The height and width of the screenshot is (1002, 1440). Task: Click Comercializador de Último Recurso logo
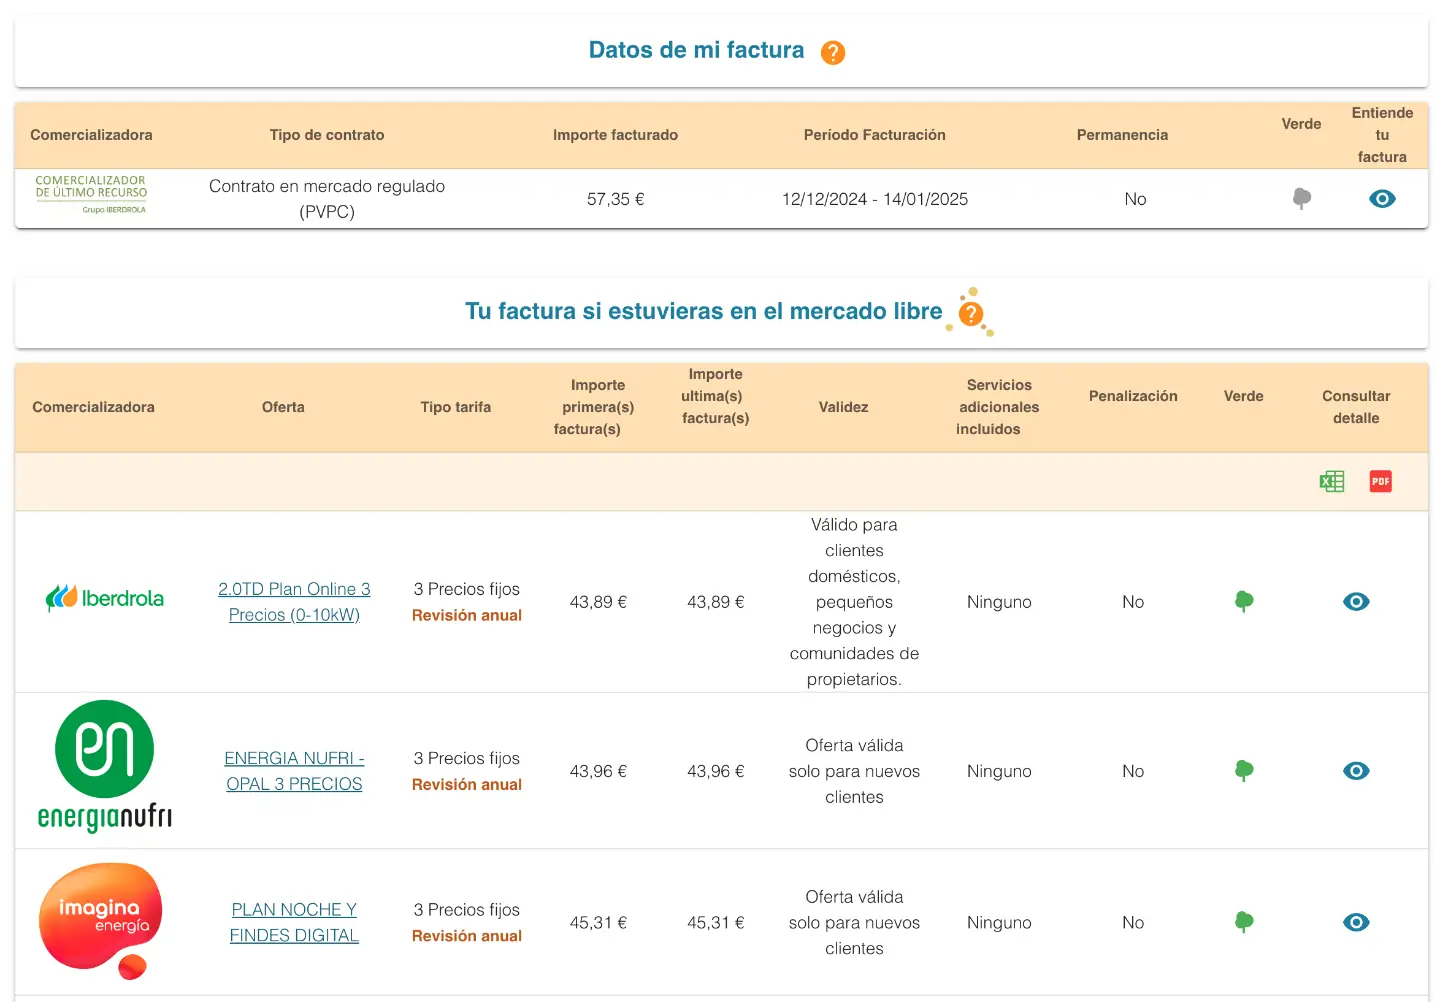point(91,194)
